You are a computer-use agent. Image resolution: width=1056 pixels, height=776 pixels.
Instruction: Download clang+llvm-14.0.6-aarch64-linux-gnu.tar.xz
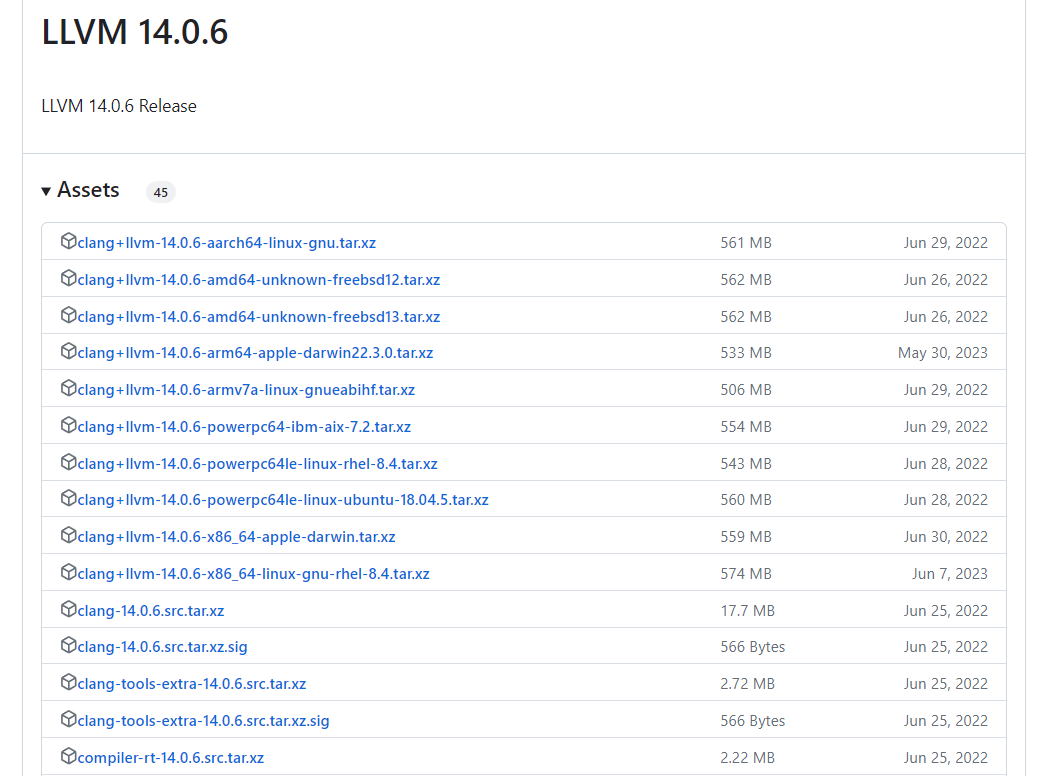226,243
